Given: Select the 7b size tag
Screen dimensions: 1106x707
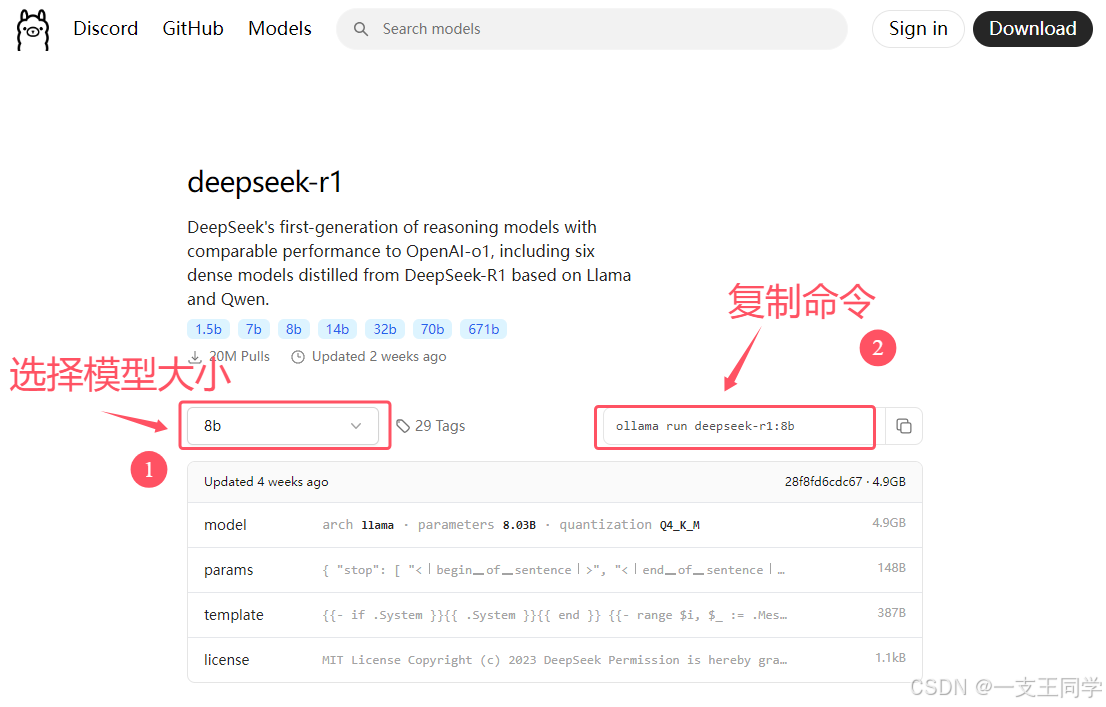Looking at the screenshot, I should point(254,330).
